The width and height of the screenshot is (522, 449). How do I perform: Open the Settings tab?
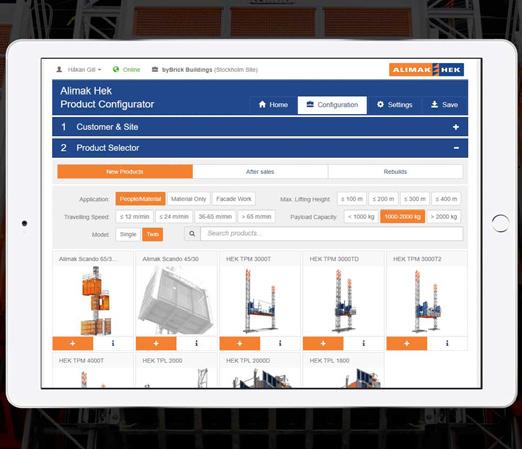click(395, 105)
